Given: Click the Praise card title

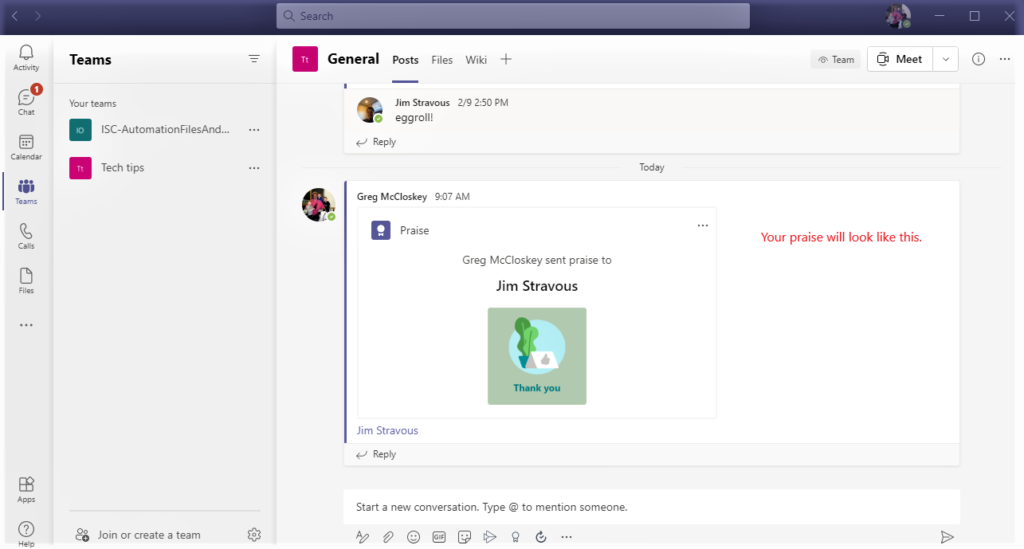Looking at the screenshot, I should 414,230.
